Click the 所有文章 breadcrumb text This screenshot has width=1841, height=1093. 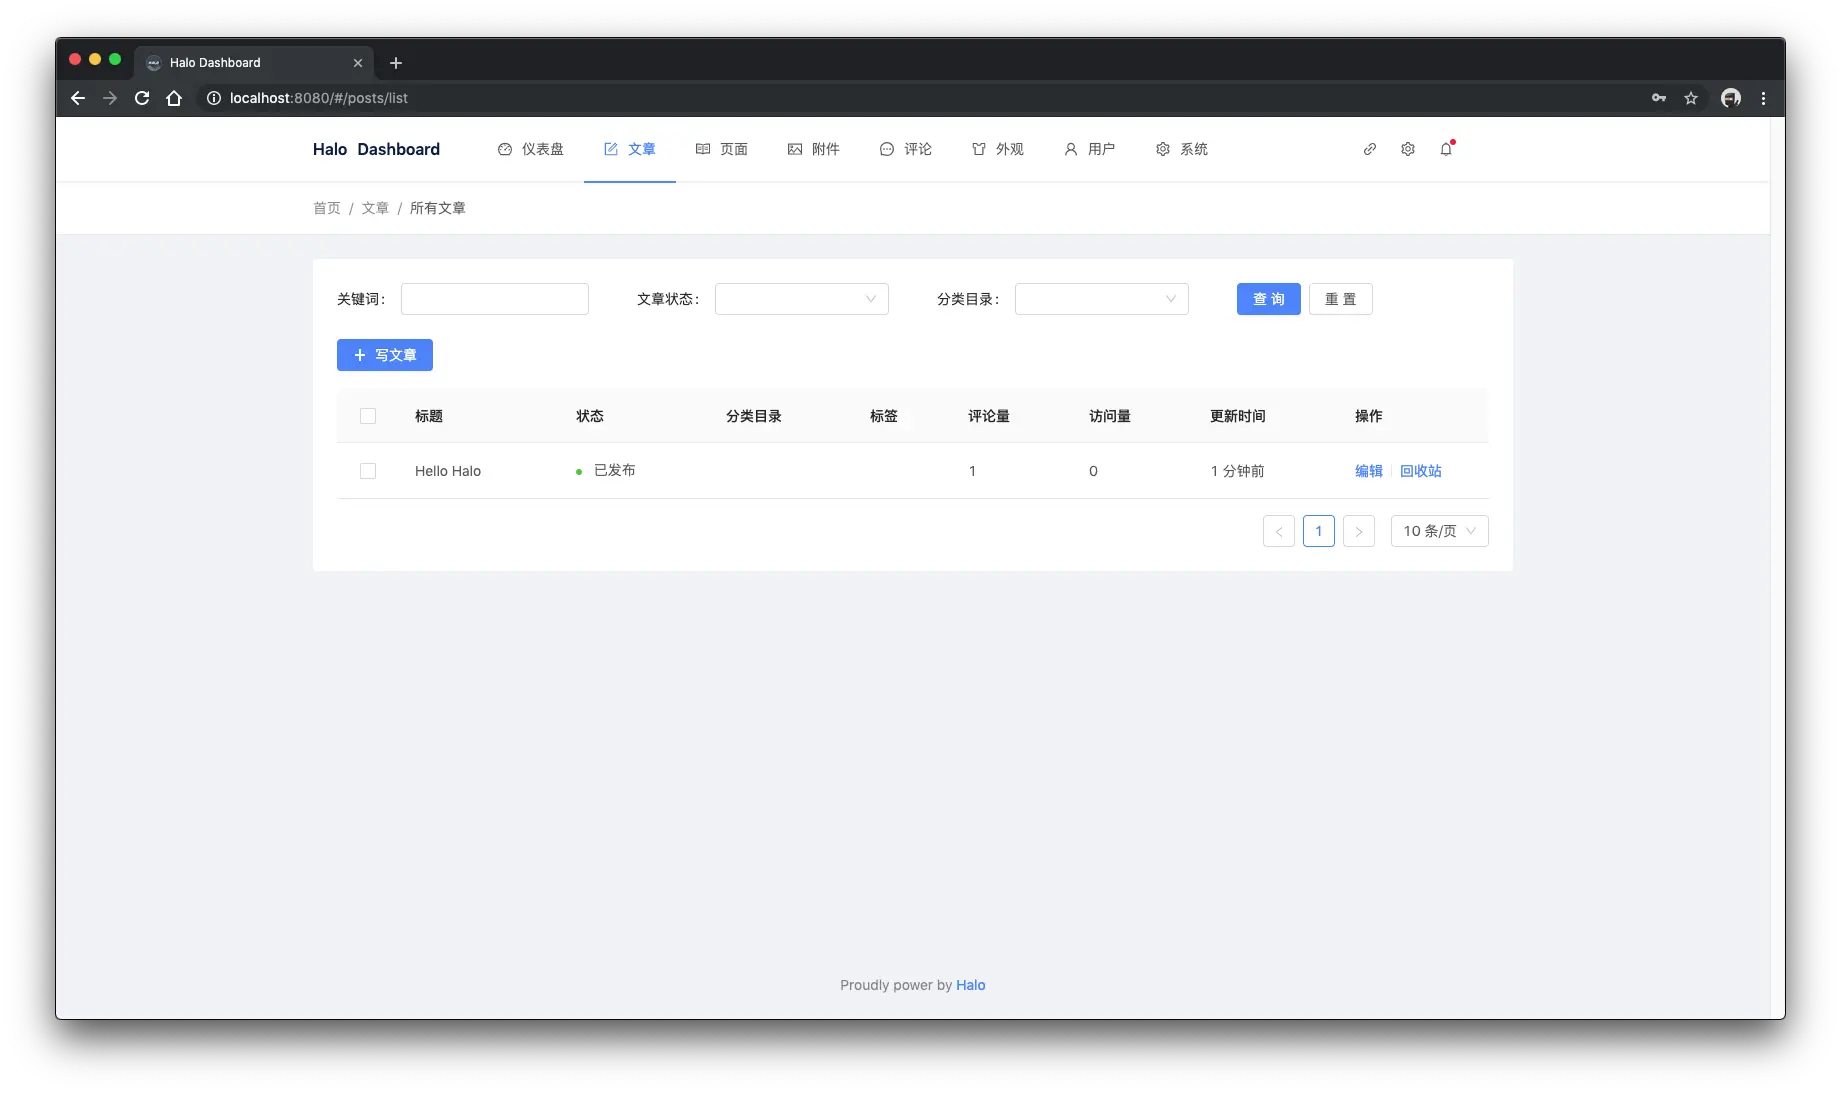(438, 208)
